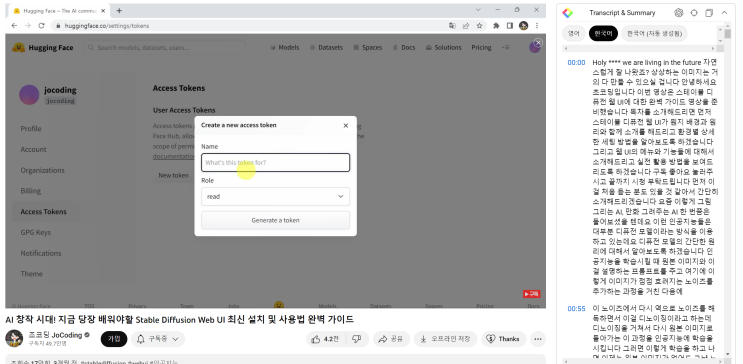Screen dimensions: 743x364
Task: Open a new Chrome tab with plus
Action: (119, 10)
